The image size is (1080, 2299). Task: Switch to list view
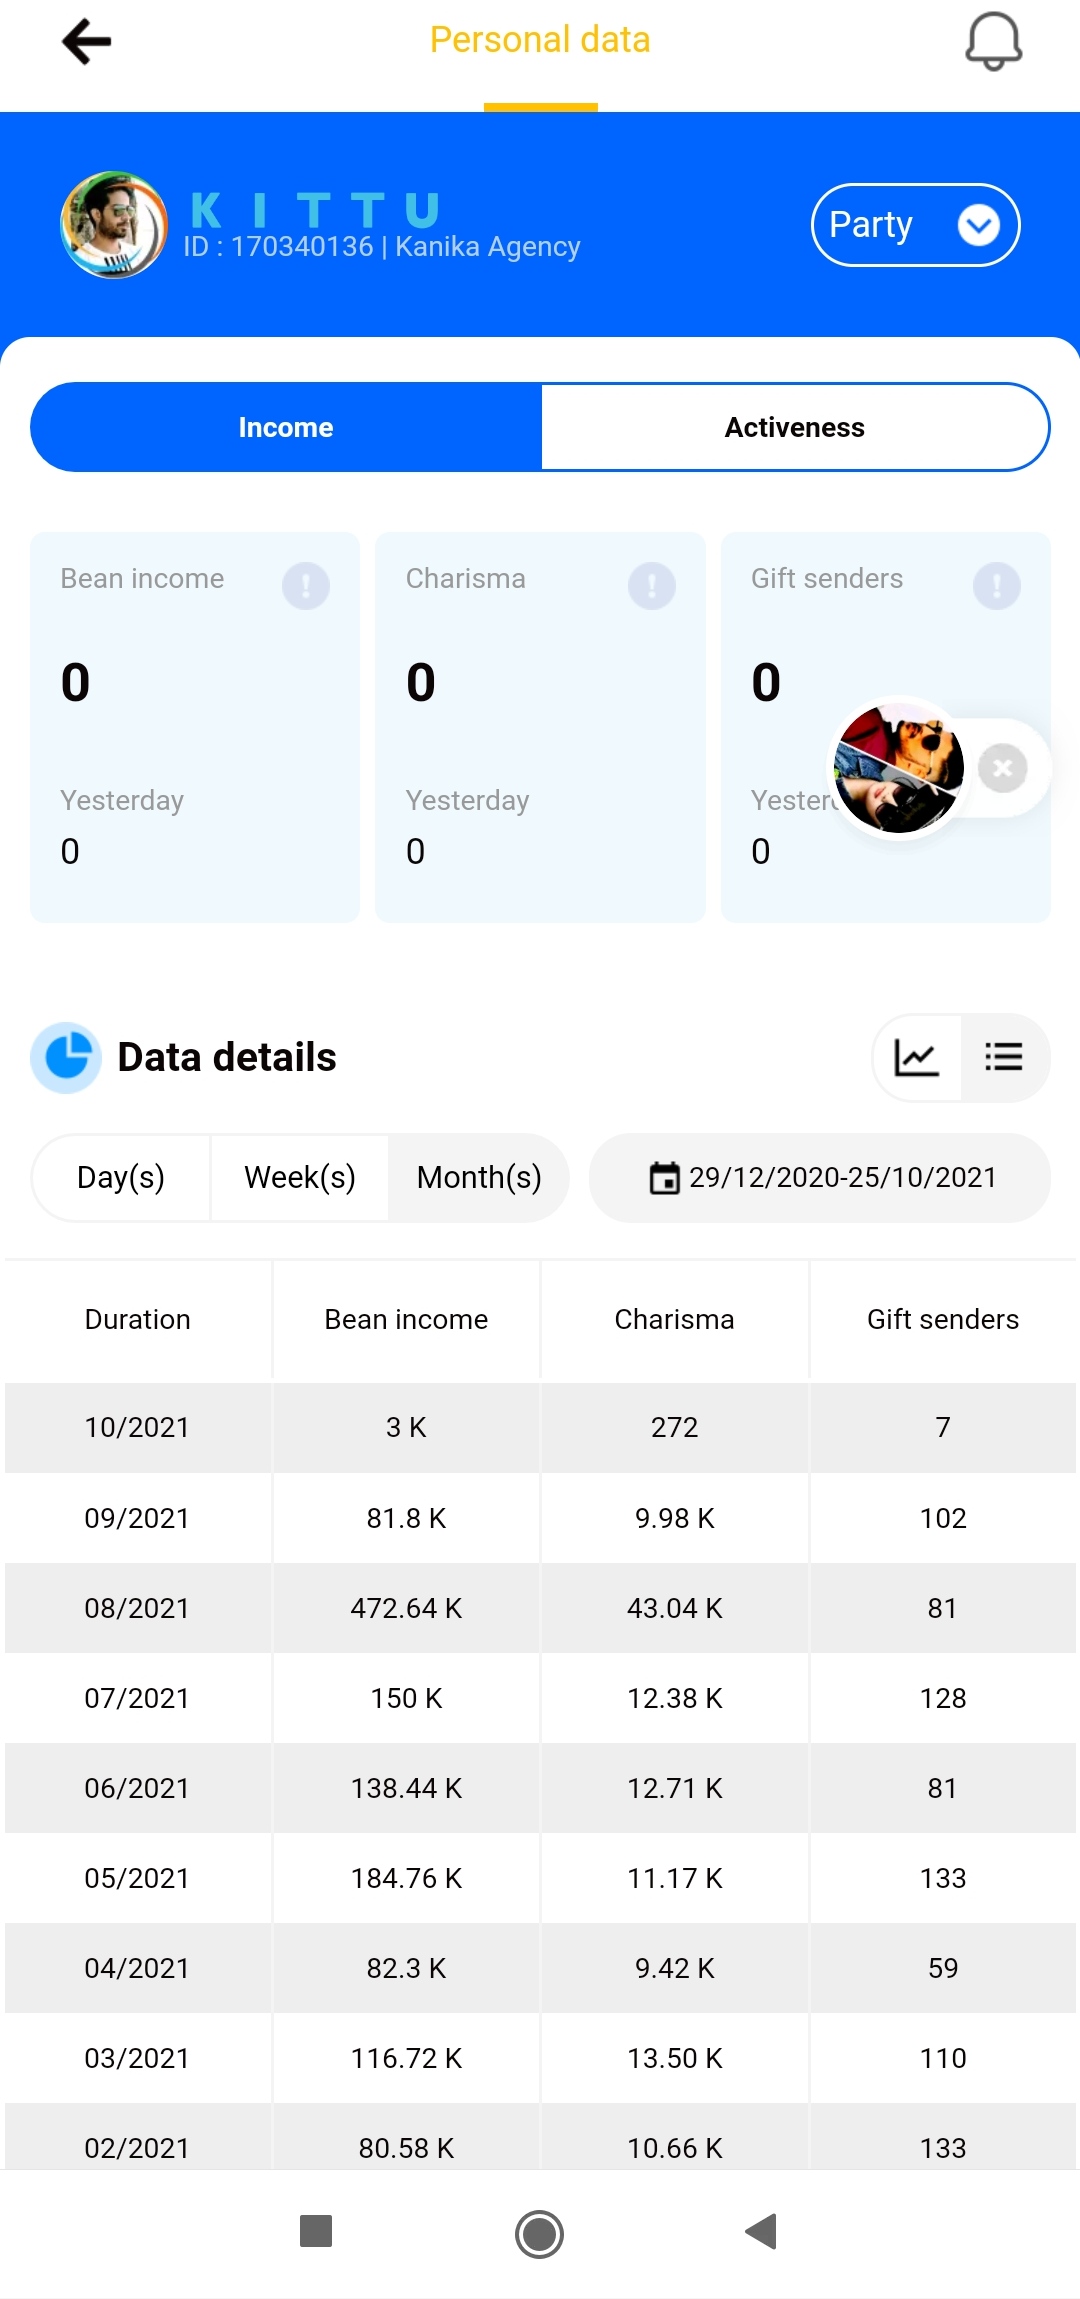(x=1004, y=1058)
